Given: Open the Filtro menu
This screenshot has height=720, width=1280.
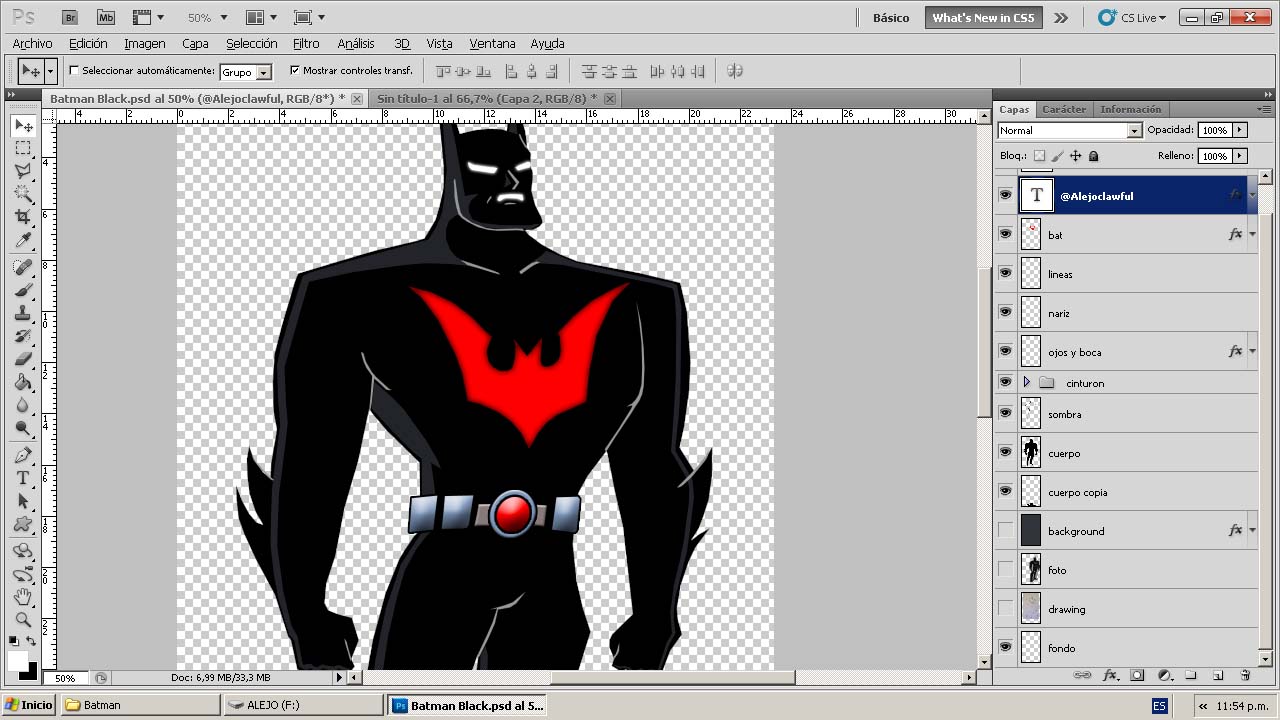Looking at the screenshot, I should pyautogui.click(x=306, y=44).
